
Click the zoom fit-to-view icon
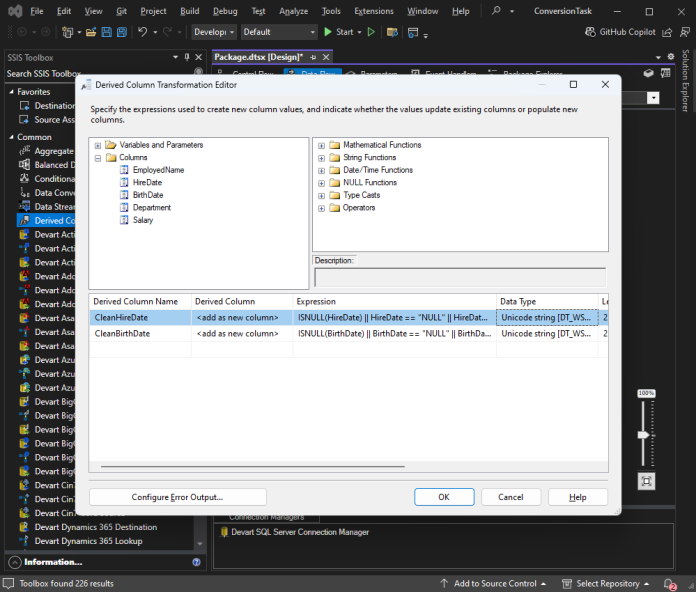(646, 481)
